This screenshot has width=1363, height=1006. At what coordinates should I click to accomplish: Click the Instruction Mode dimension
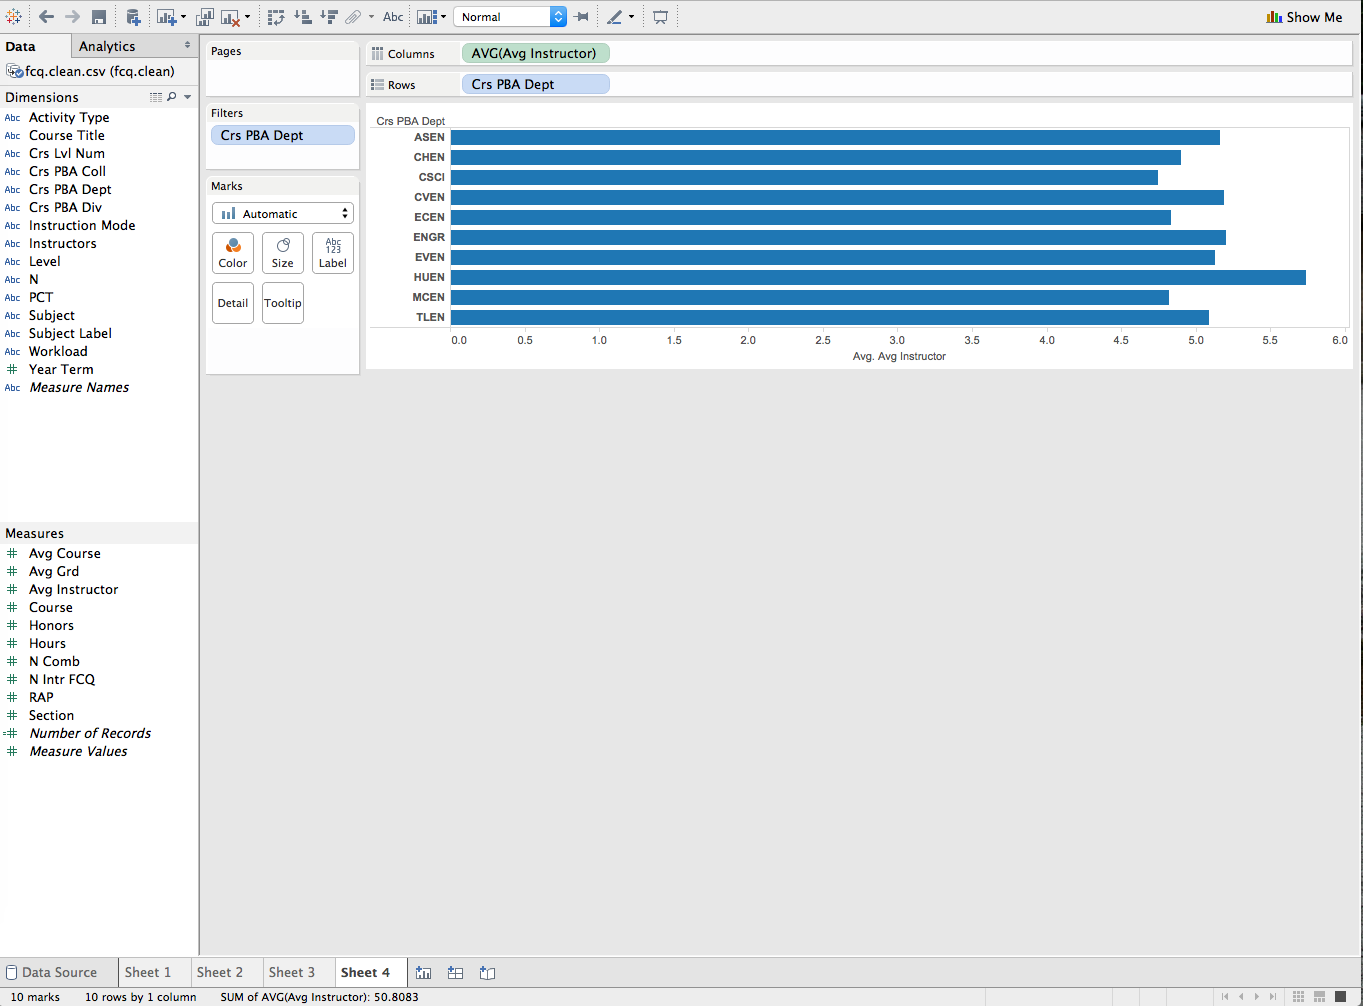(x=82, y=225)
